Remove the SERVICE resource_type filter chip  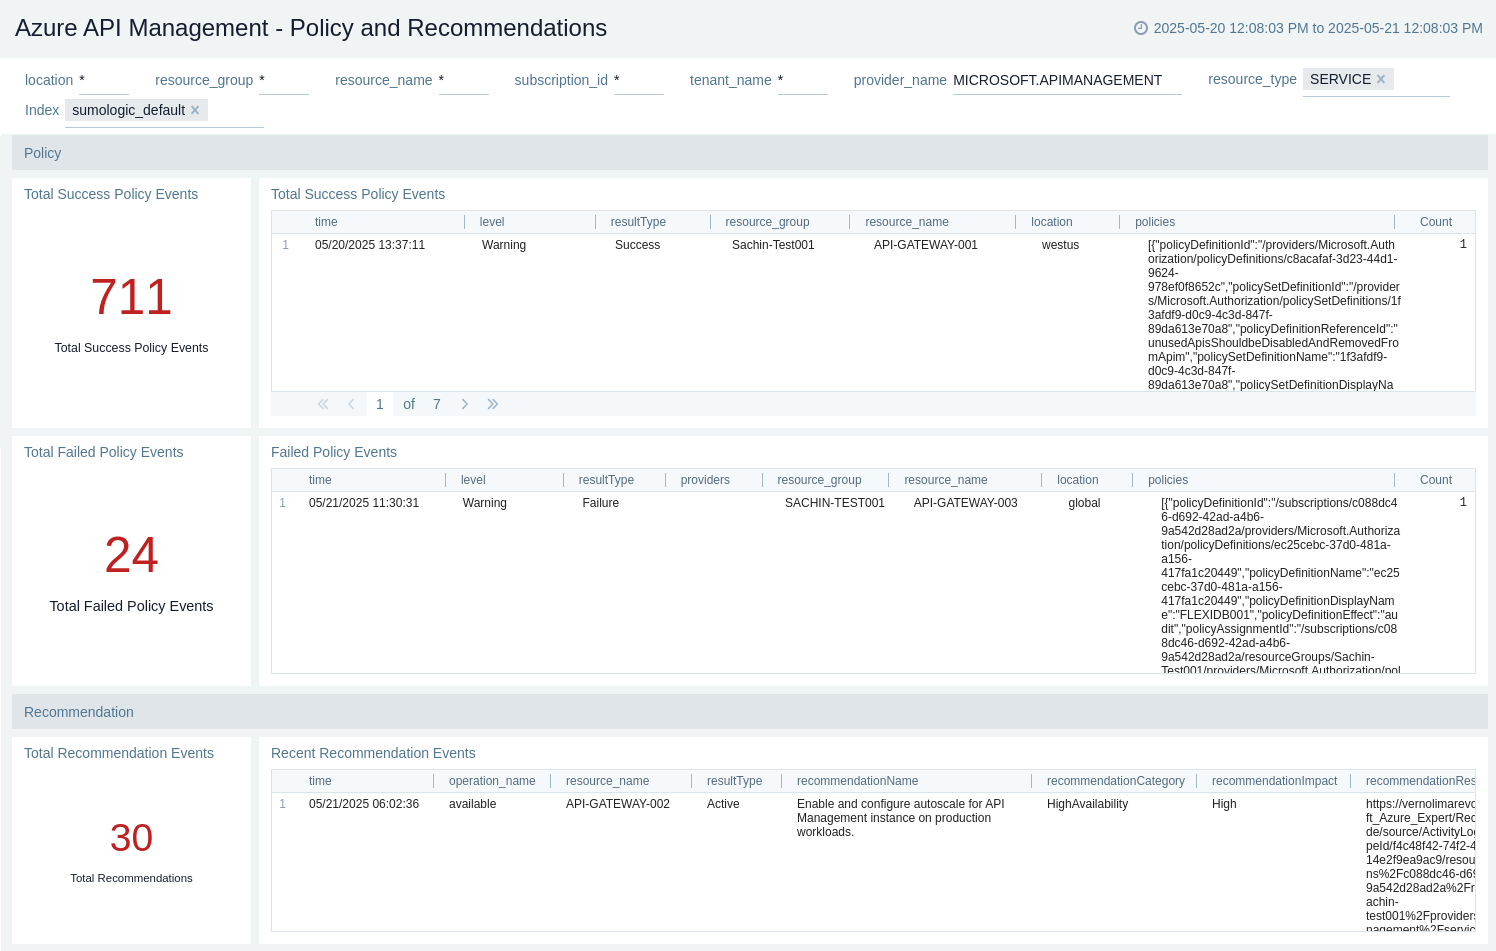(x=1381, y=79)
